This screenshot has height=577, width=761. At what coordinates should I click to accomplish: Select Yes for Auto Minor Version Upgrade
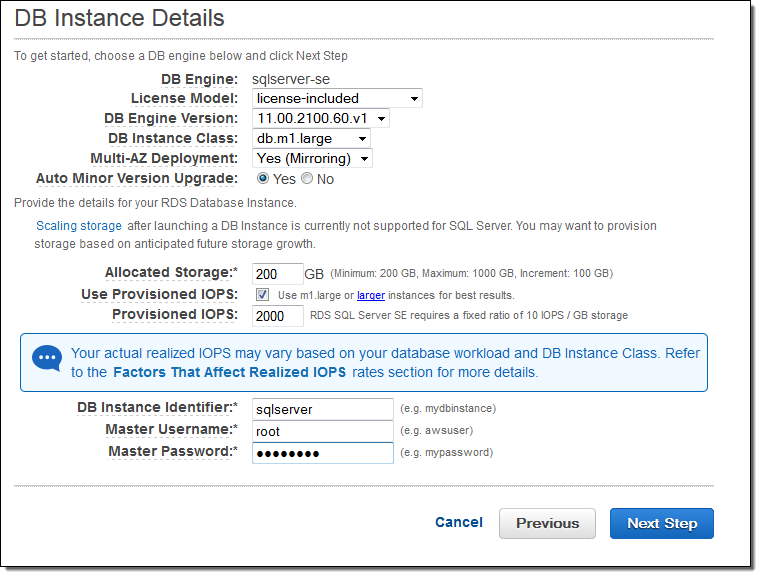263,179
